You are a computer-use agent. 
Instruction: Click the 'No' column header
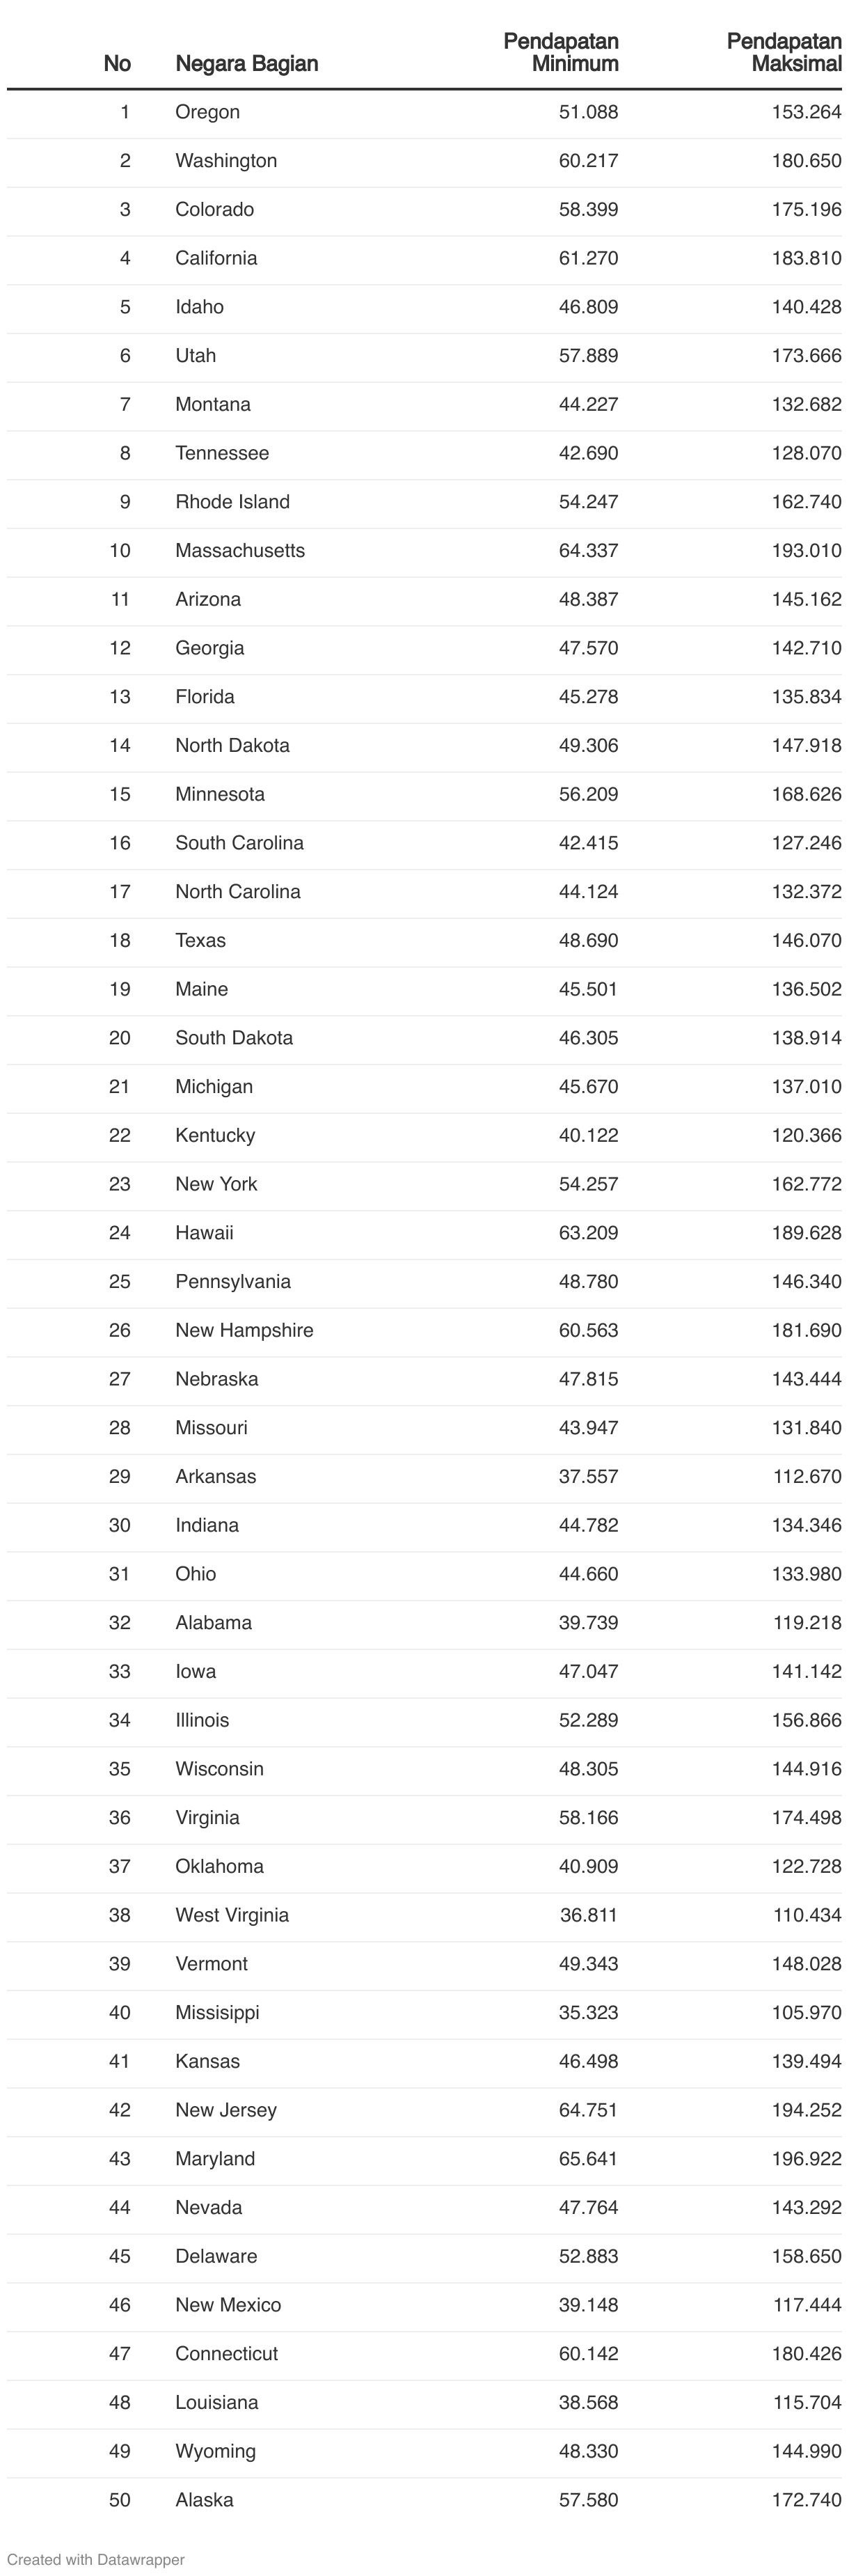[117, 64]
